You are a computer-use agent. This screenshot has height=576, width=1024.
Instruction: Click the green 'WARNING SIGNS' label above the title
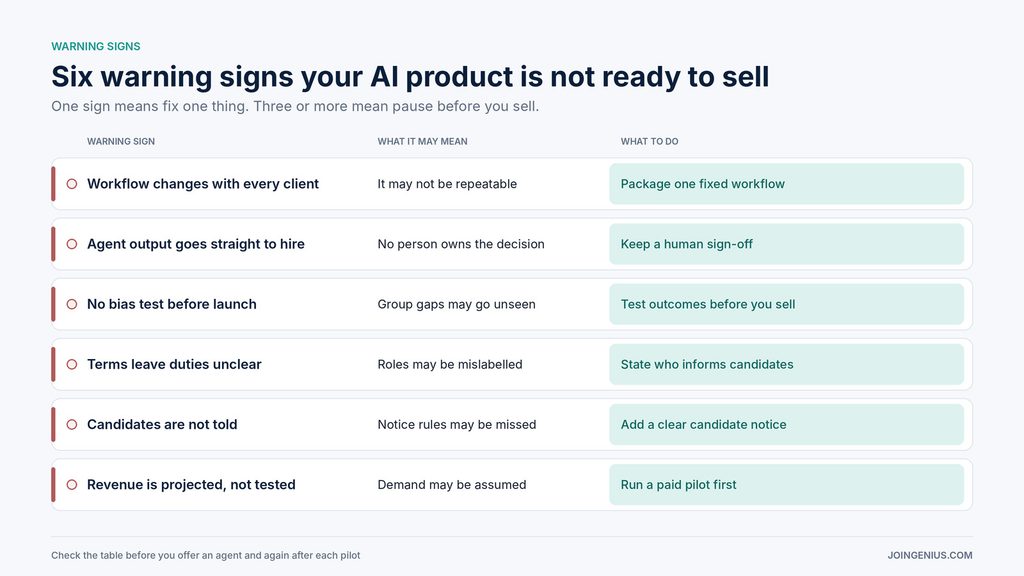[96, 46]
